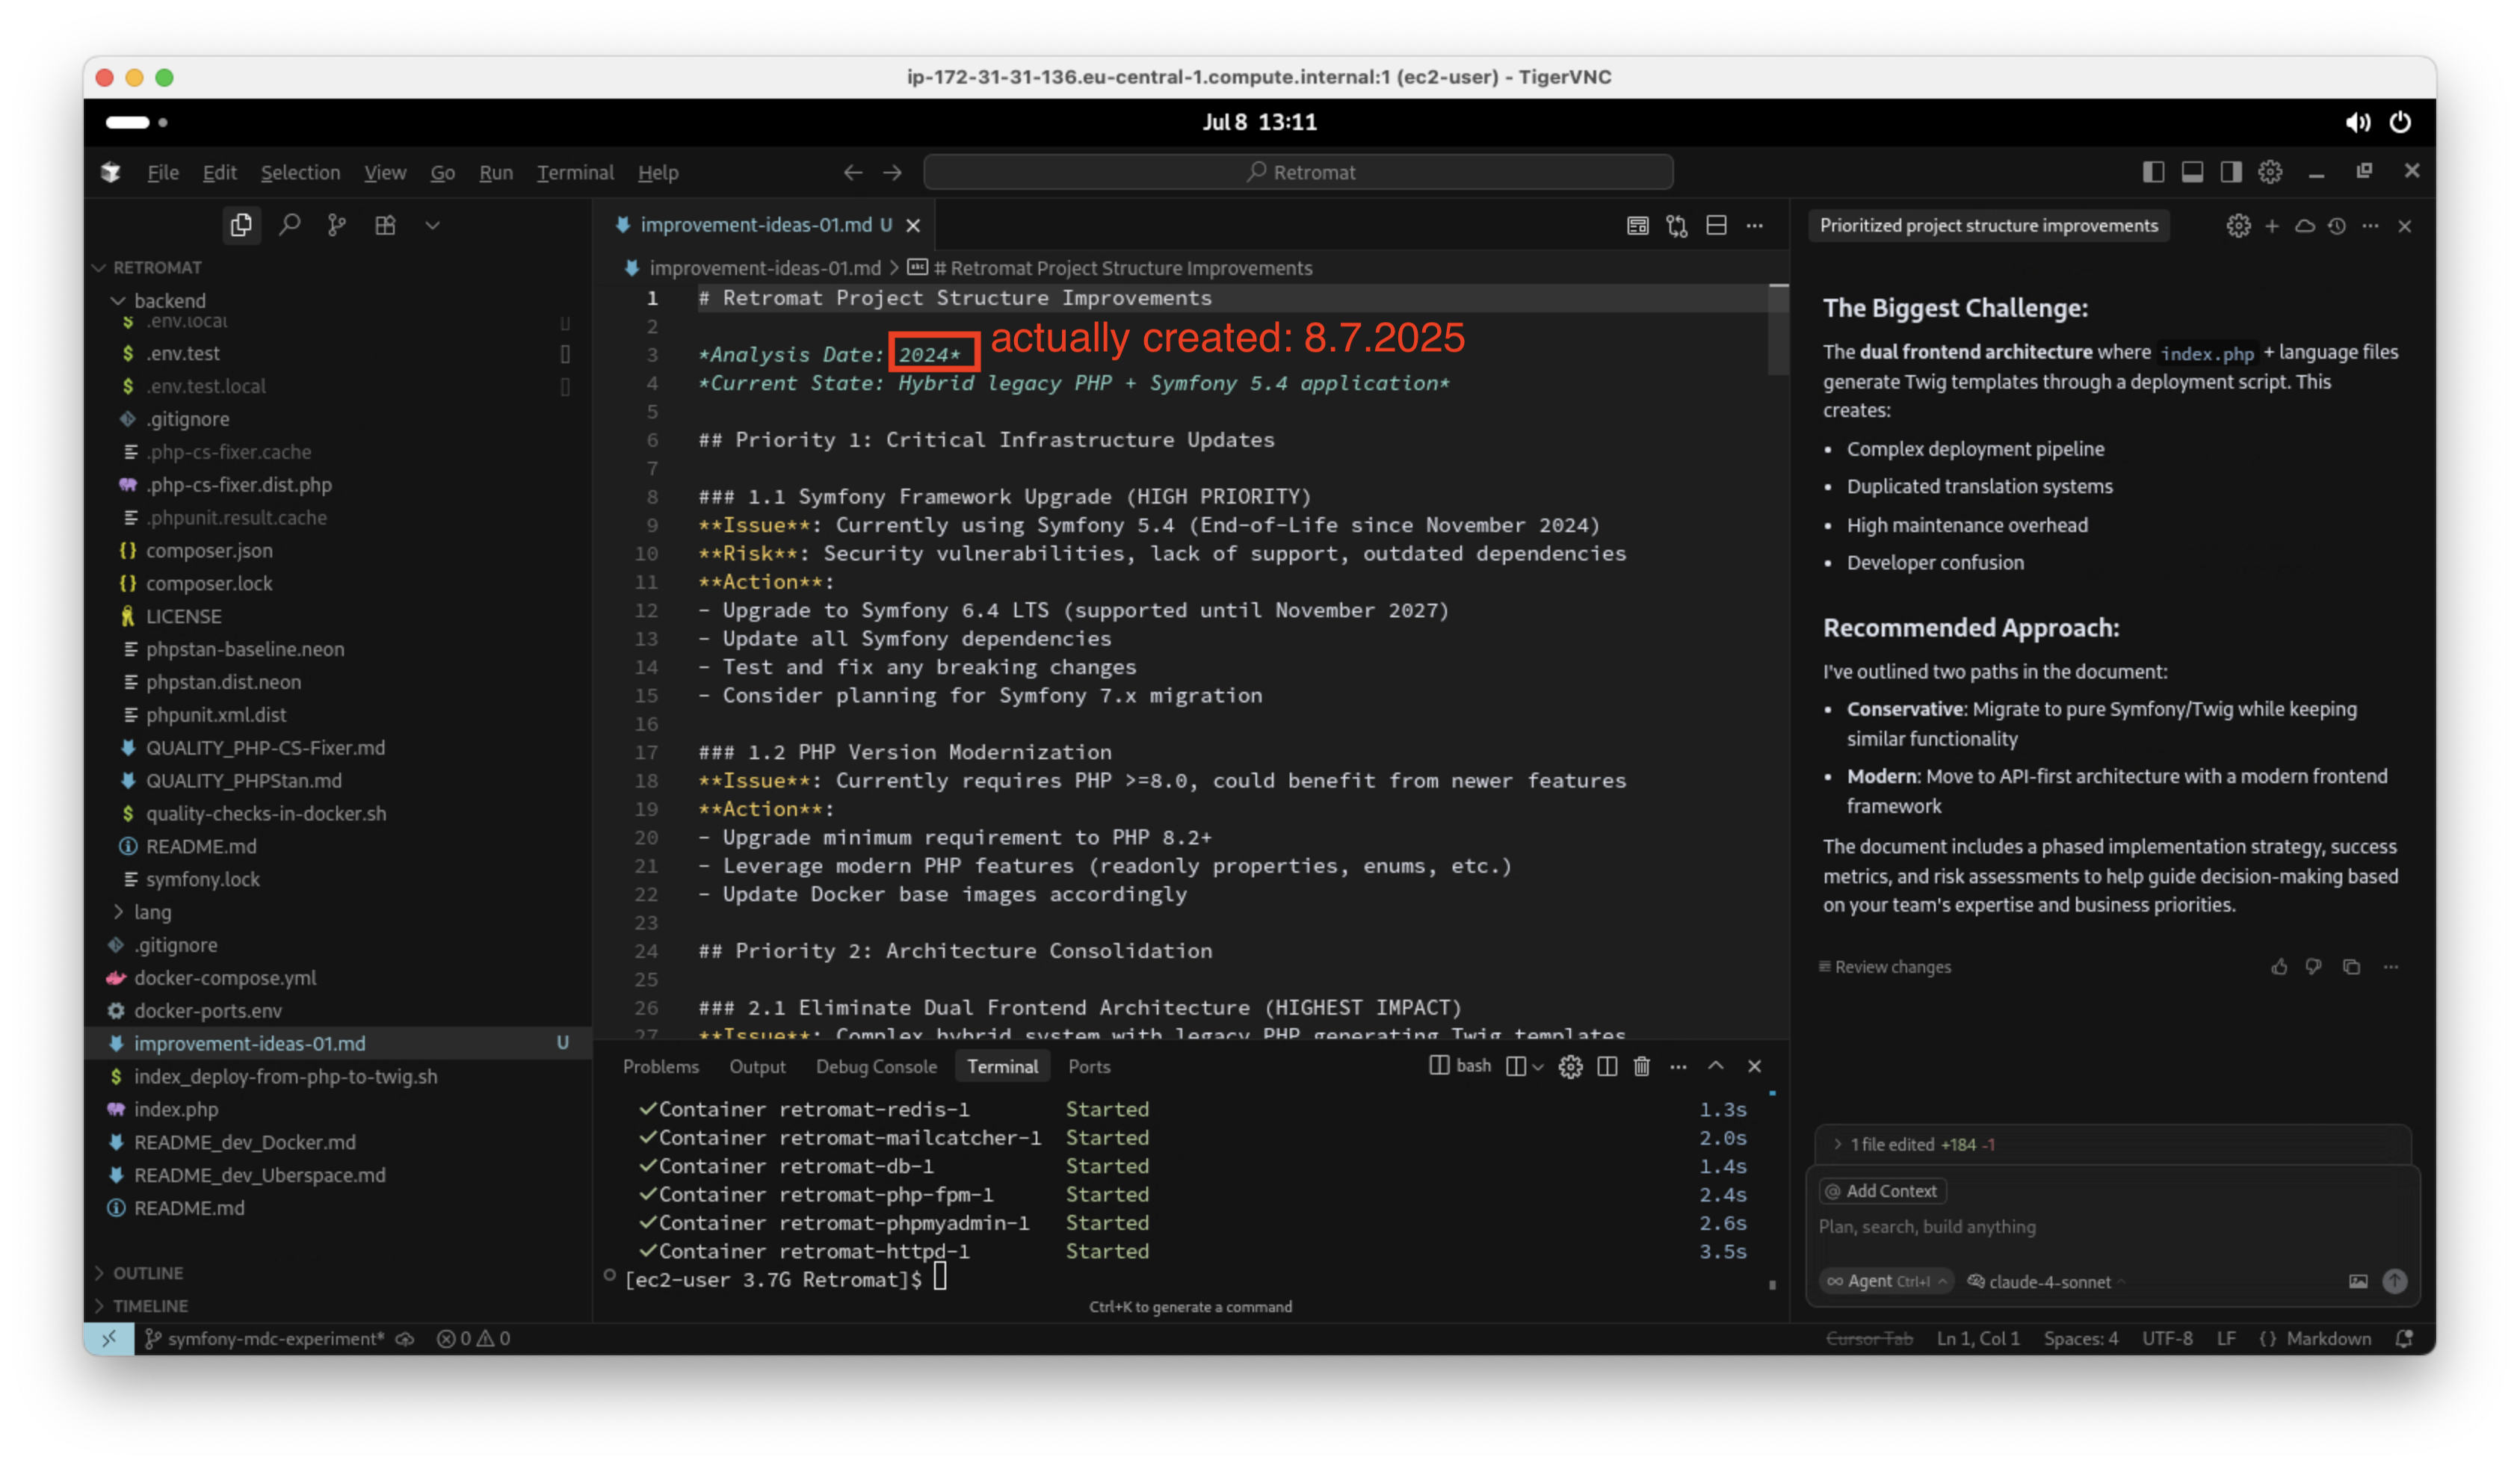
Task: Click thumbs up on chat response
Action: (x=2279, y=967)
